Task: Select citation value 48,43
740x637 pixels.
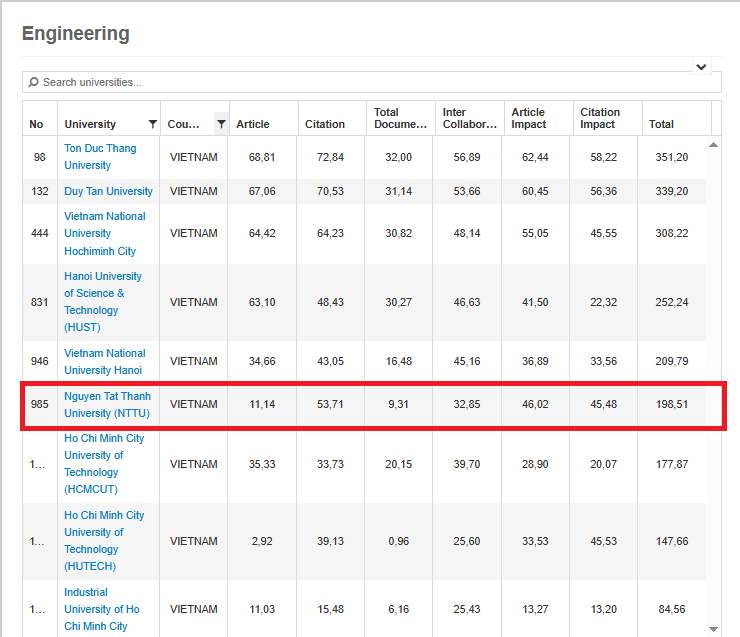Action: tap(330, 302)
